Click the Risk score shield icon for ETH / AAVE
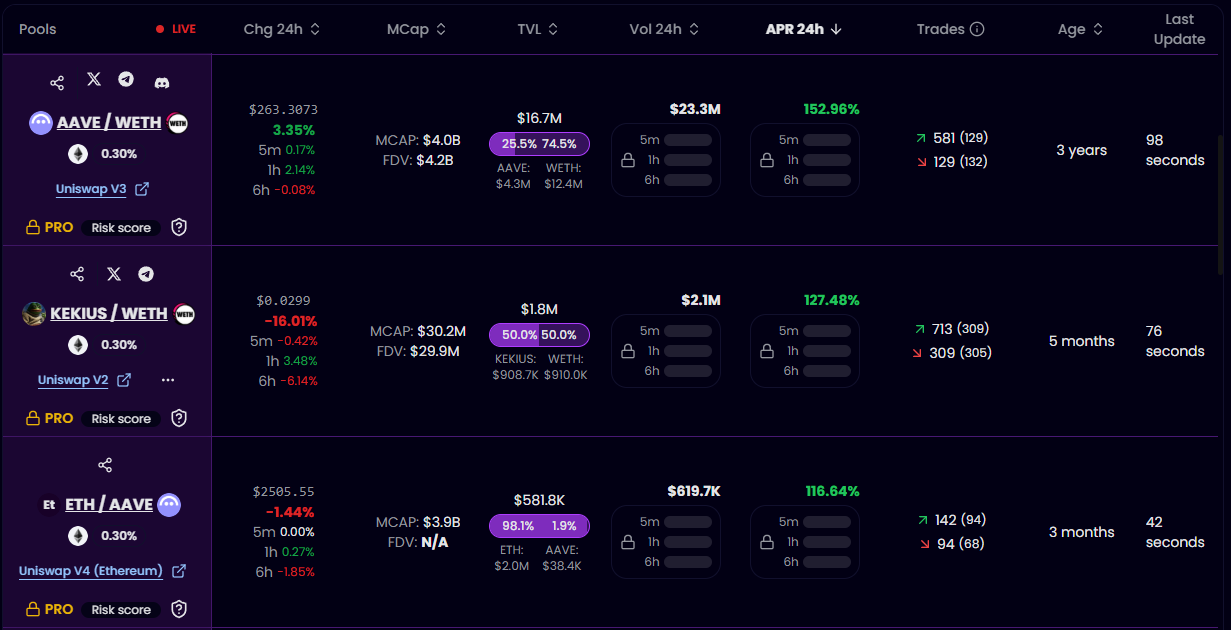Image resolution: width=1231 pixels, height=630 pixels. [179, 609]
